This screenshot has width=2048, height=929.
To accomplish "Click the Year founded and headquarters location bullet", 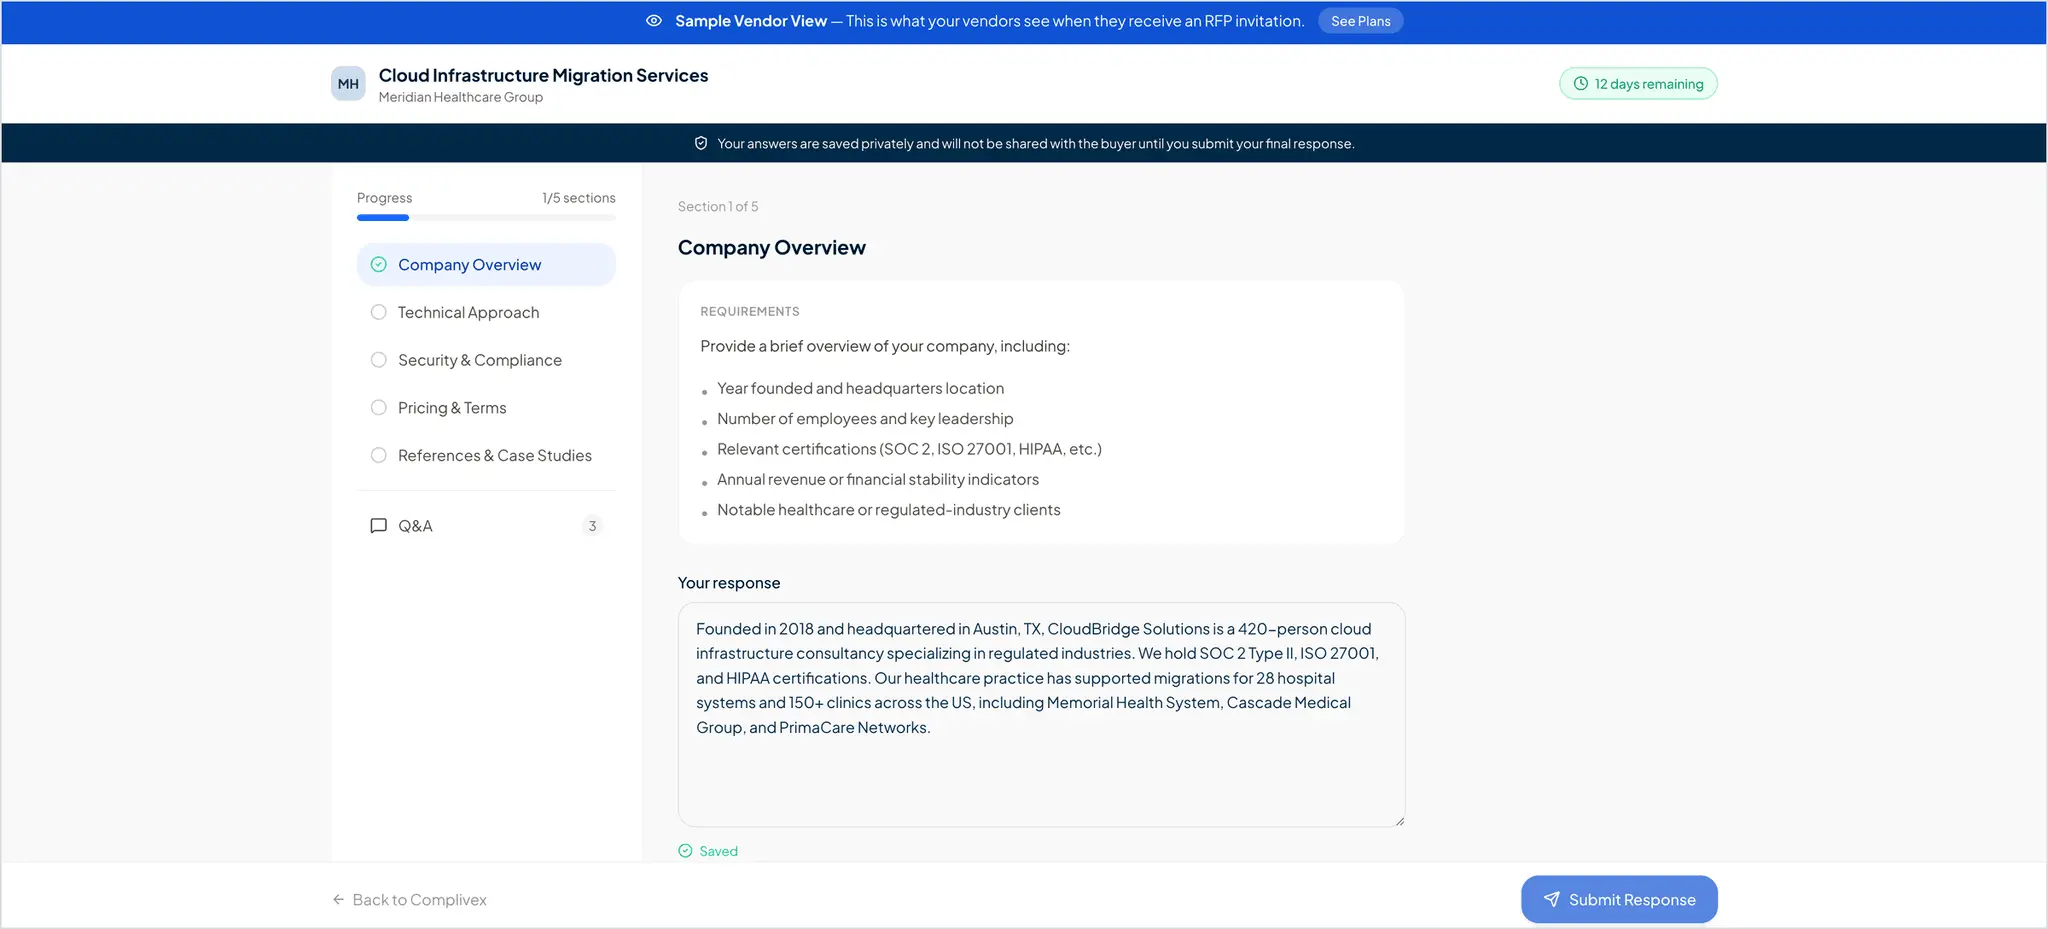I will pos(860,388).
